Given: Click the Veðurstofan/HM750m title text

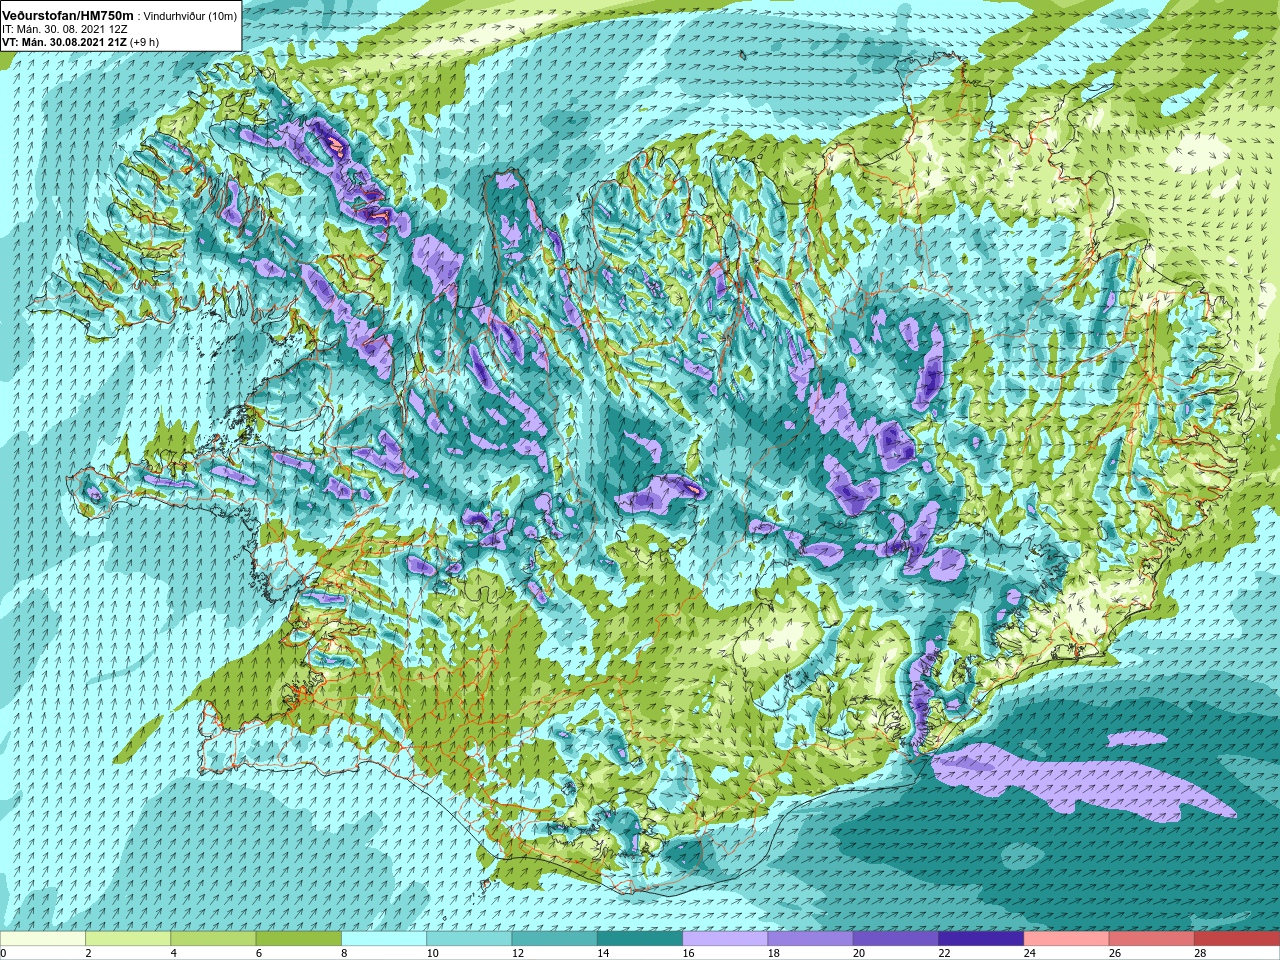Looking at the screenshot, I should click(68, 16).
